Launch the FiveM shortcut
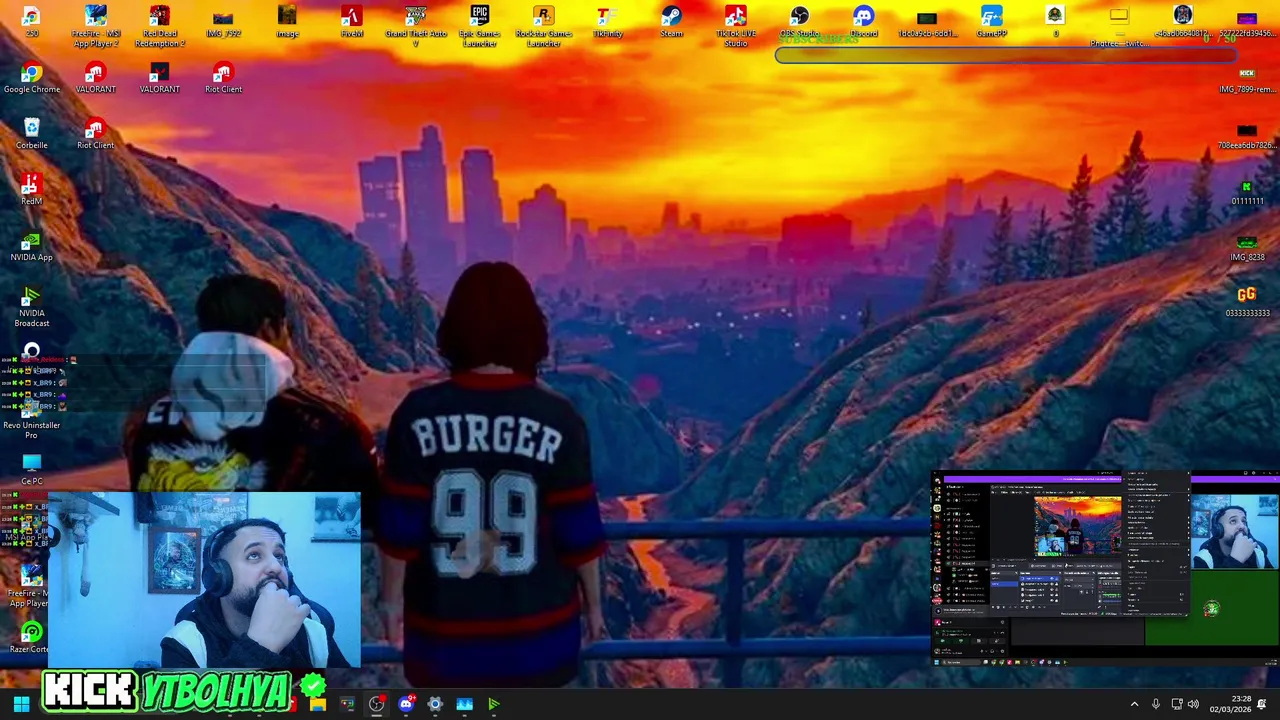Image resolution: width=1280 pixels, height=720 pixels. 351,22
